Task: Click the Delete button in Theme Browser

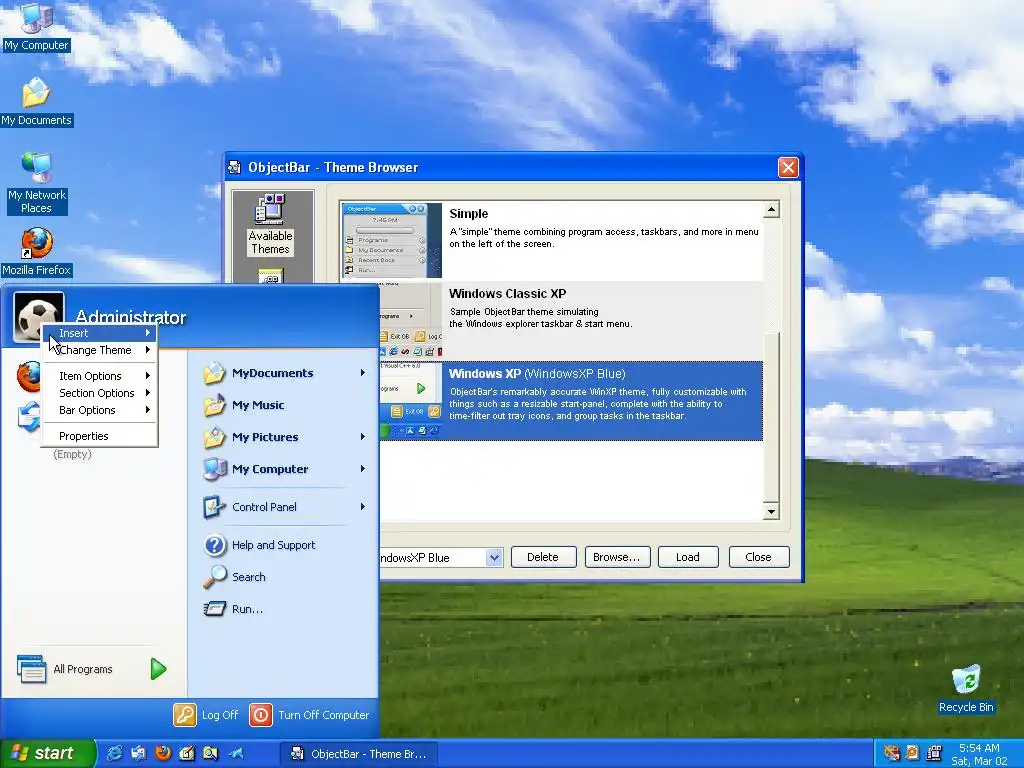Action: [x=543, y=557]
